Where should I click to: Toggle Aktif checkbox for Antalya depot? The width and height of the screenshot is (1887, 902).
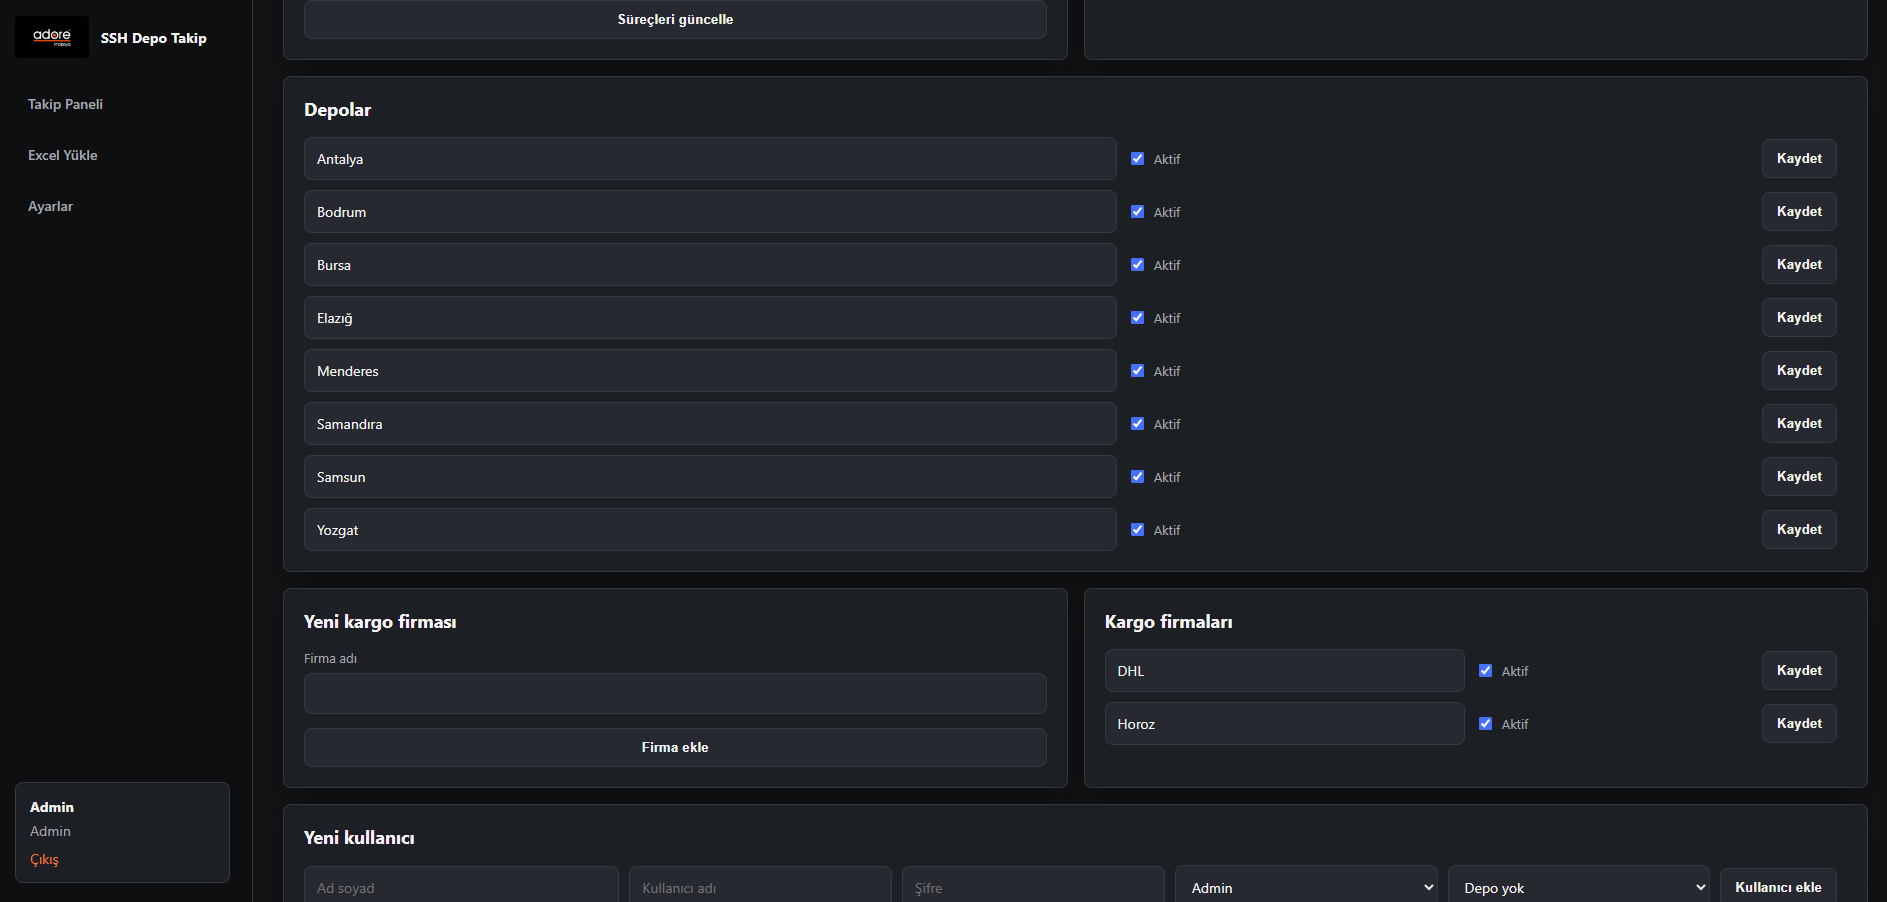click(x=1137, y=159)
